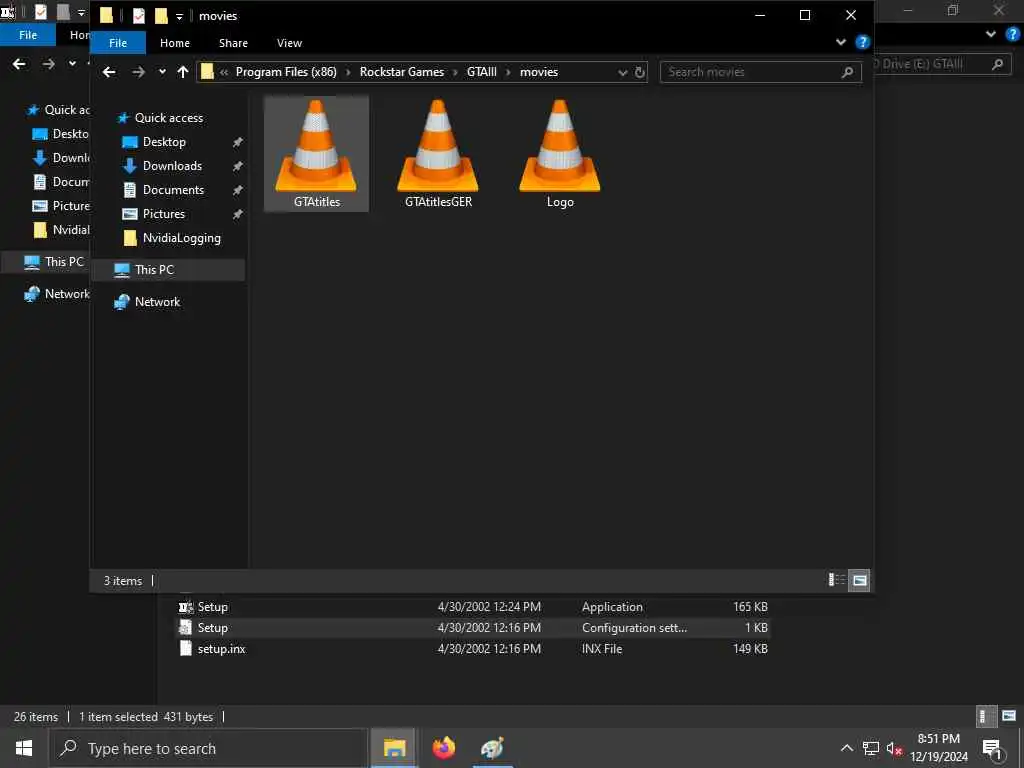Open the notification center
This screenshot has width=1024, height=768.
point(993,748)
